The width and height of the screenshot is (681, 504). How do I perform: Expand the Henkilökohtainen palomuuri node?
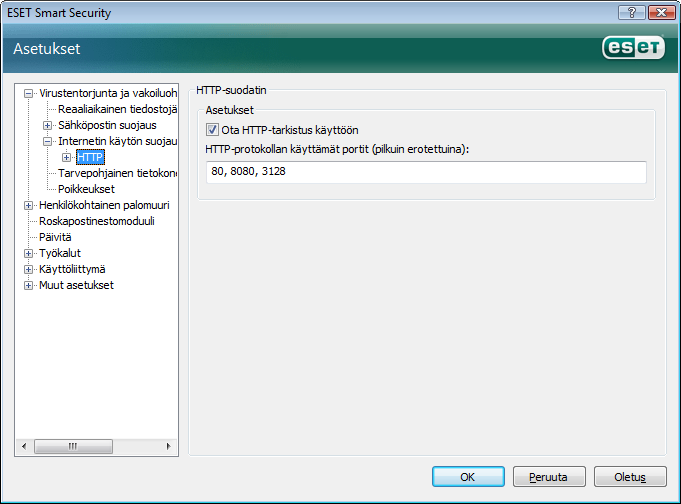pos(28,206)
